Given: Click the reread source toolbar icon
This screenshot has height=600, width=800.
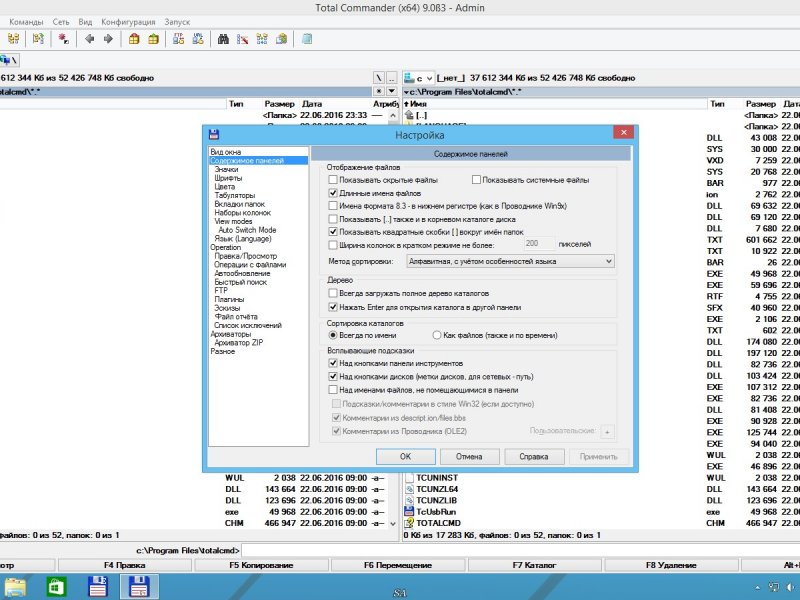Looking at the screenshot, I should (13, 39).
